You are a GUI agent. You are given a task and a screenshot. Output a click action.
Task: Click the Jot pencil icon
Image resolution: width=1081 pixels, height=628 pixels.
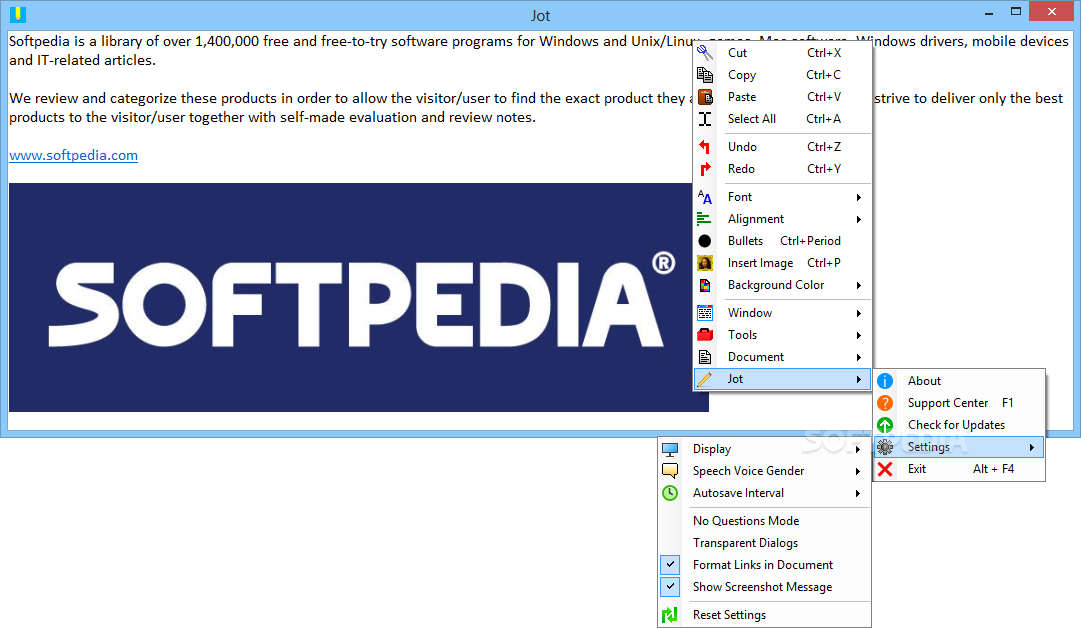(705, 378)
